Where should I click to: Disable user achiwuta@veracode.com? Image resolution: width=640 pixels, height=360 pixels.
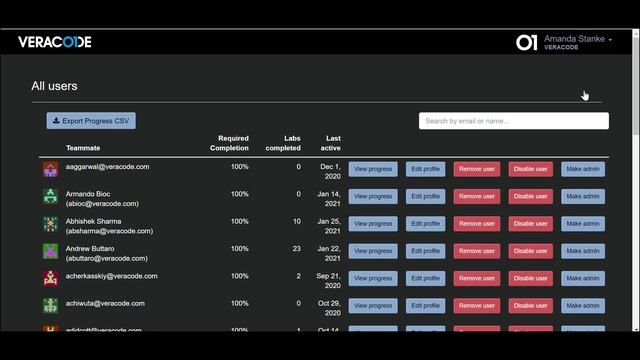tap(531, 306)
